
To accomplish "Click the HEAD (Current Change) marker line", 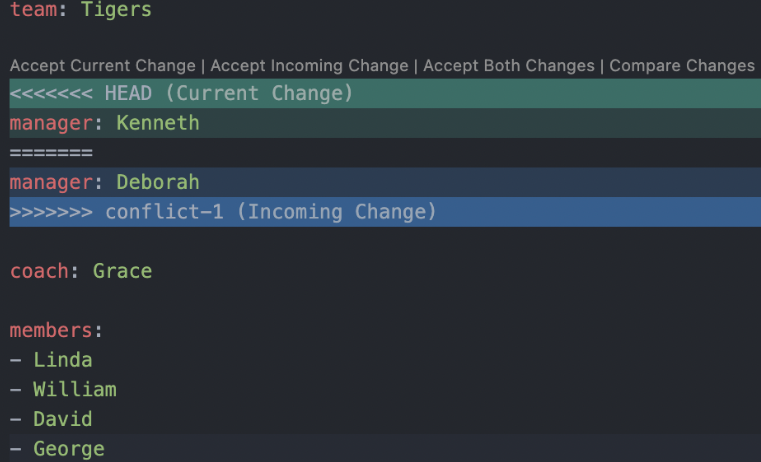I will click(x=181, y=94).
